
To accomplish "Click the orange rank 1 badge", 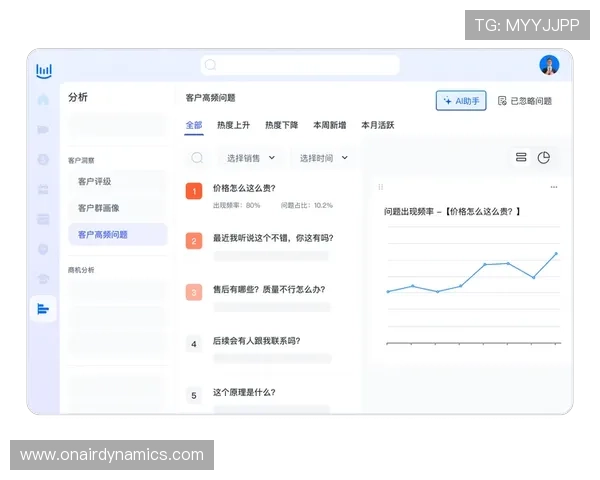I will [x=194, y=191].
